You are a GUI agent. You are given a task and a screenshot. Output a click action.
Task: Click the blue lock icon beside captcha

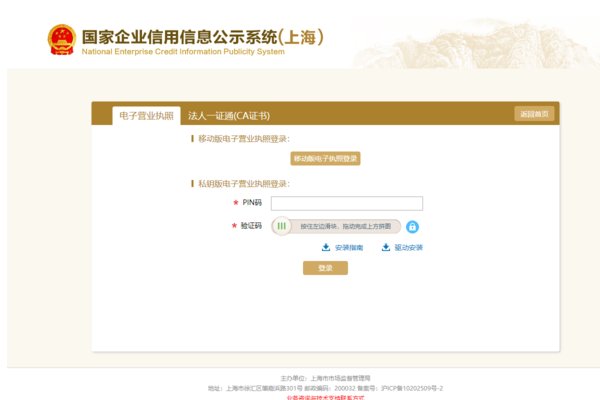(x=412, y=227)
